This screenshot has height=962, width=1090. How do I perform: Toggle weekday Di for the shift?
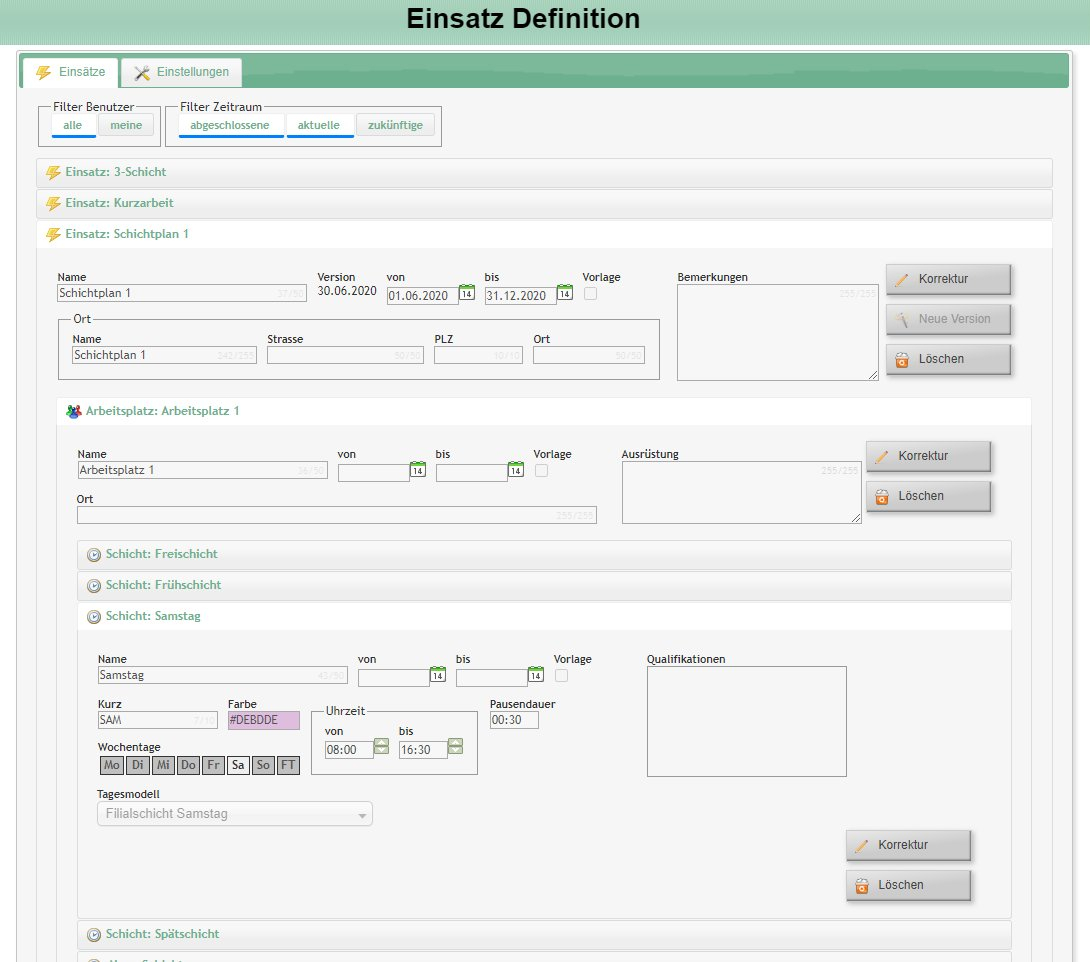(x=138, y=765)
